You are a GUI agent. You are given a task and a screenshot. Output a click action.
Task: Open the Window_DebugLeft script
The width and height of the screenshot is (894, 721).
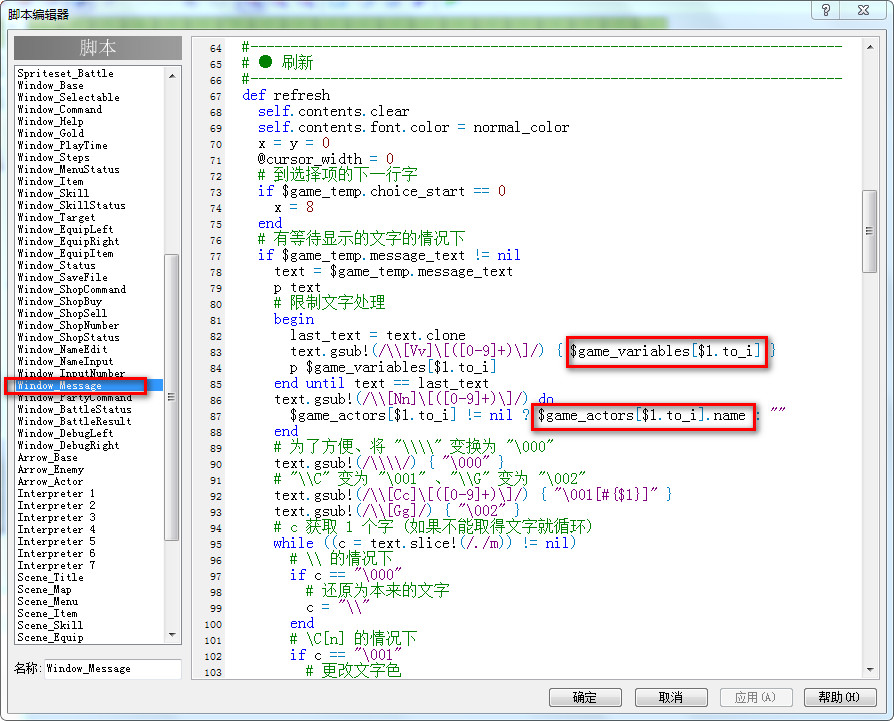pos(66,433)
